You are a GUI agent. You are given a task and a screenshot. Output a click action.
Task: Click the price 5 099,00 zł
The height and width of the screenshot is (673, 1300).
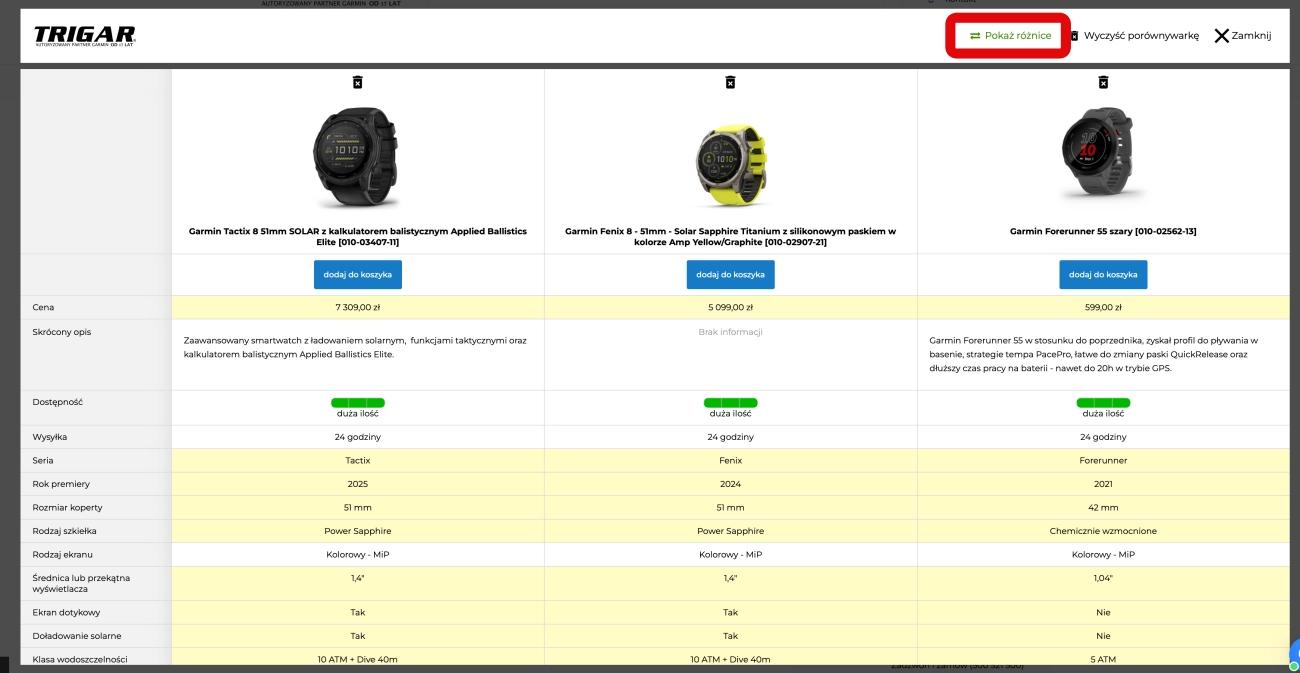point(730,308)
